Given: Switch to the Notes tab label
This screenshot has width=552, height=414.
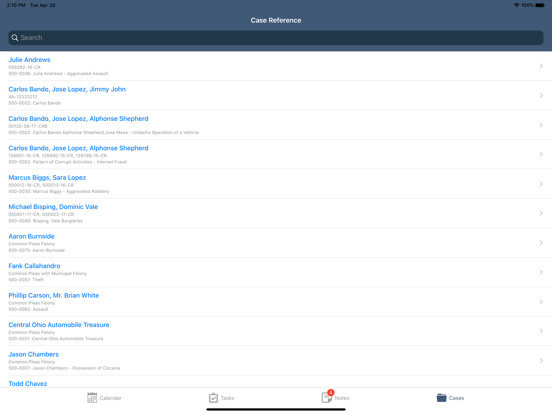Looking at the screenshot, I should click(x=342, y=398).
